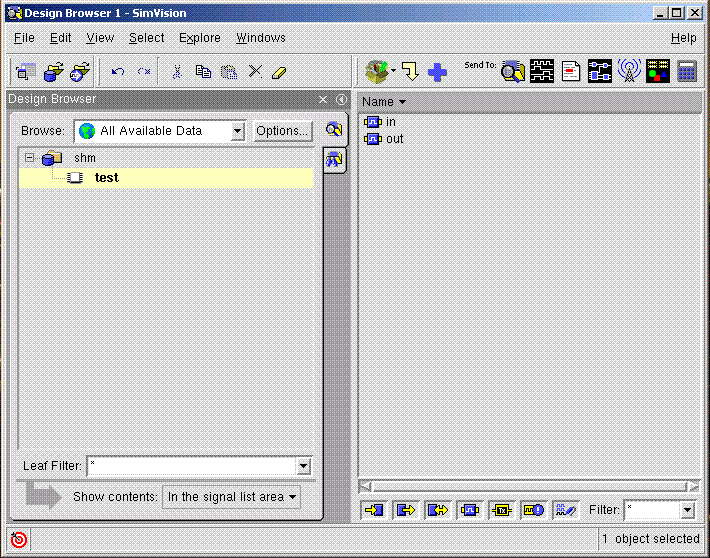Open the View menu
The height and width of the screenshot is (558, 710).
[100, 38]
